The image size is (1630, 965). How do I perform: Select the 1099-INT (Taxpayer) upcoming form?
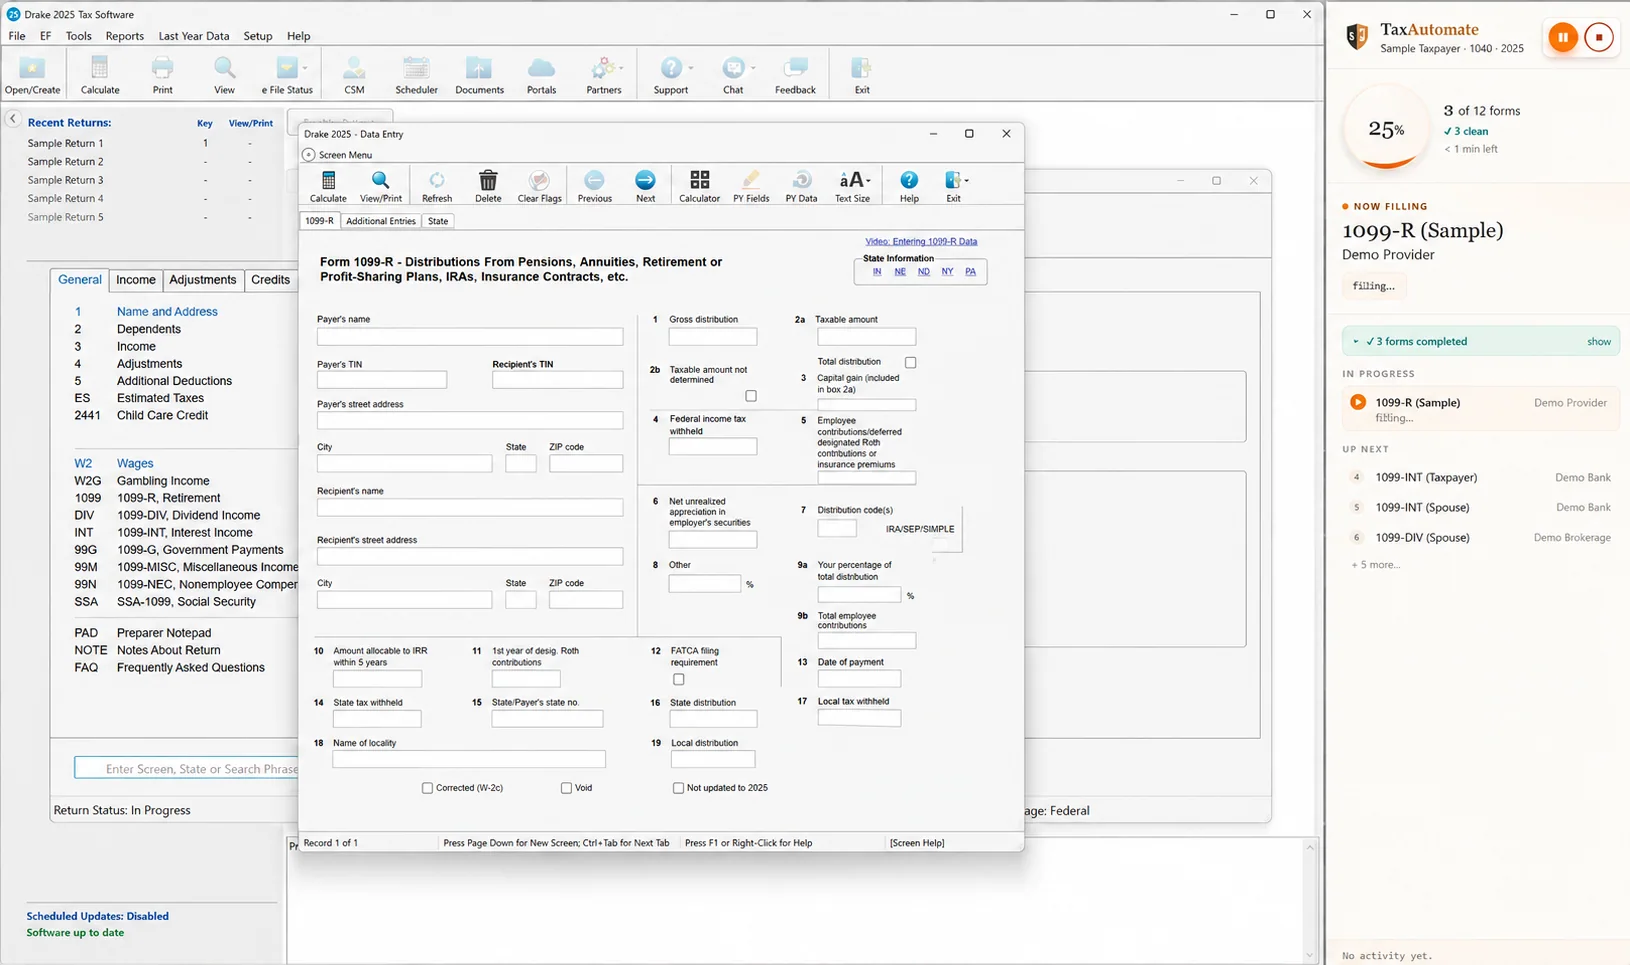point(1481,478)
